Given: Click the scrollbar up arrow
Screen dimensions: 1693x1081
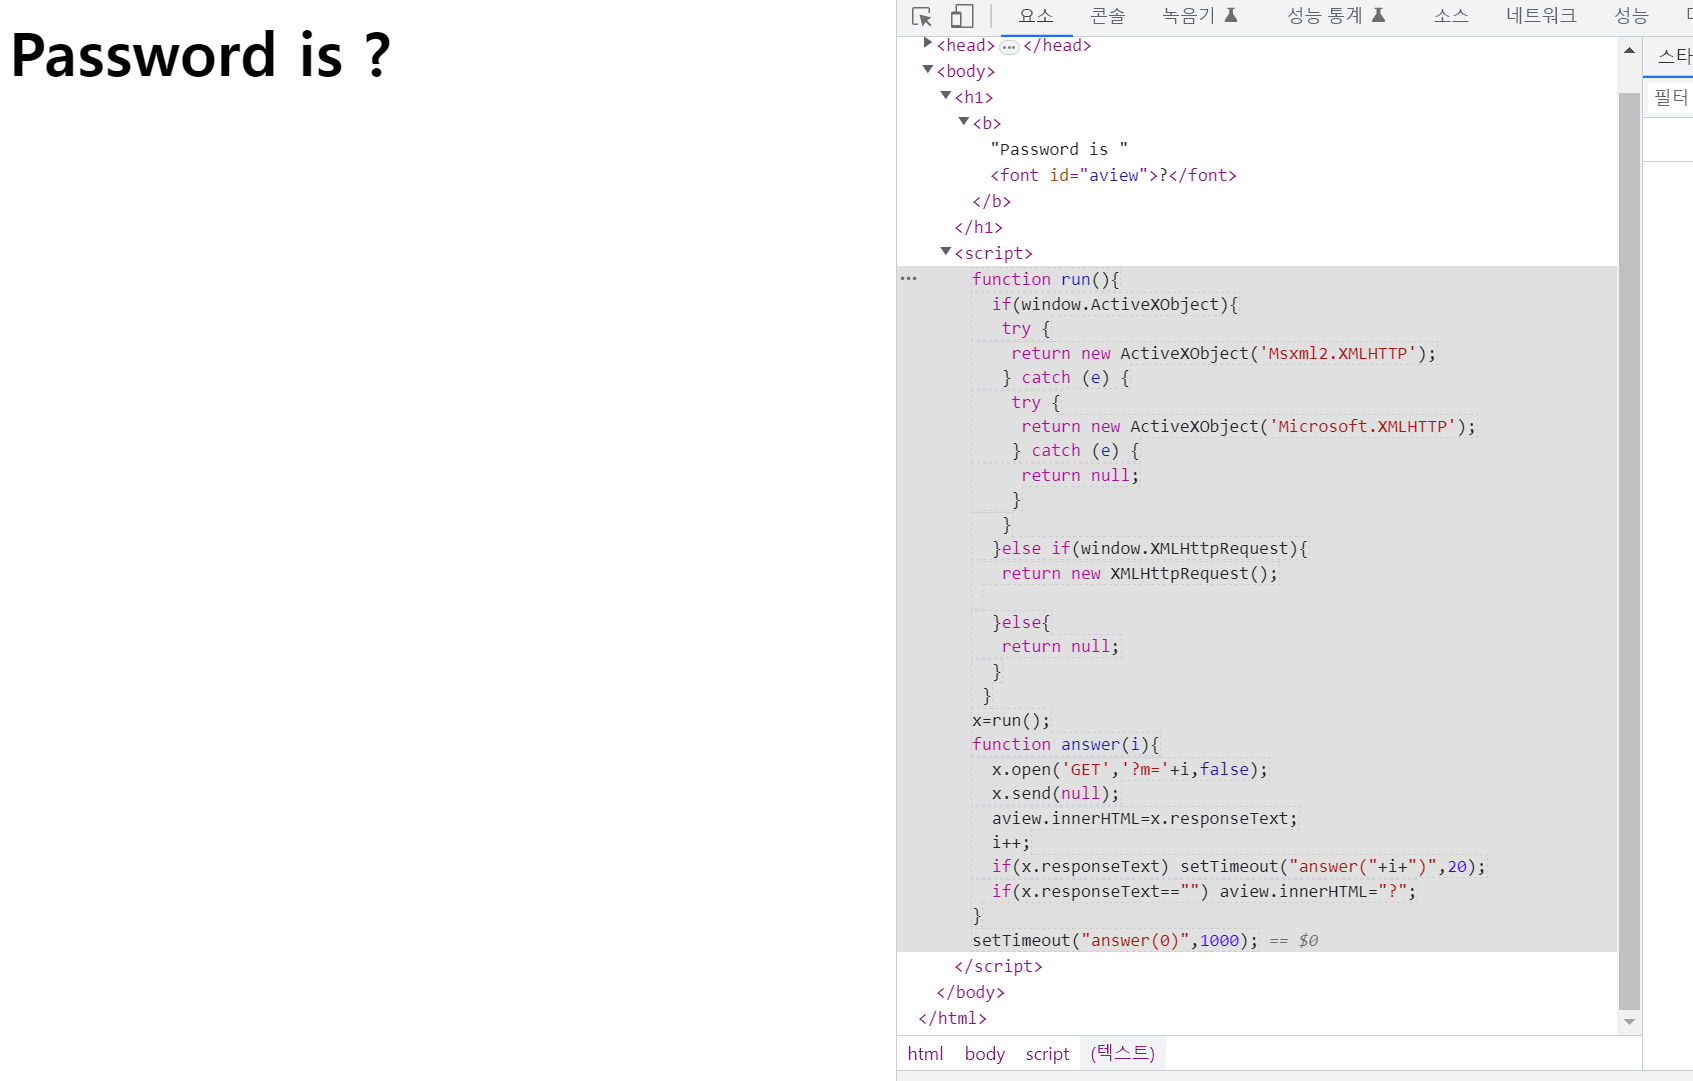Looking at the screenshot, I should click(x=1629, y=50).
